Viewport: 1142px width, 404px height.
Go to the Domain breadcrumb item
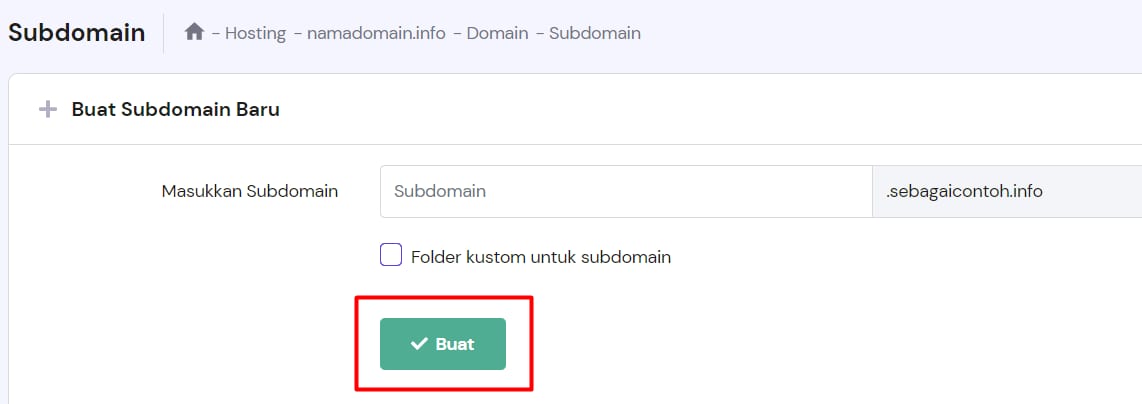[497, 33]
